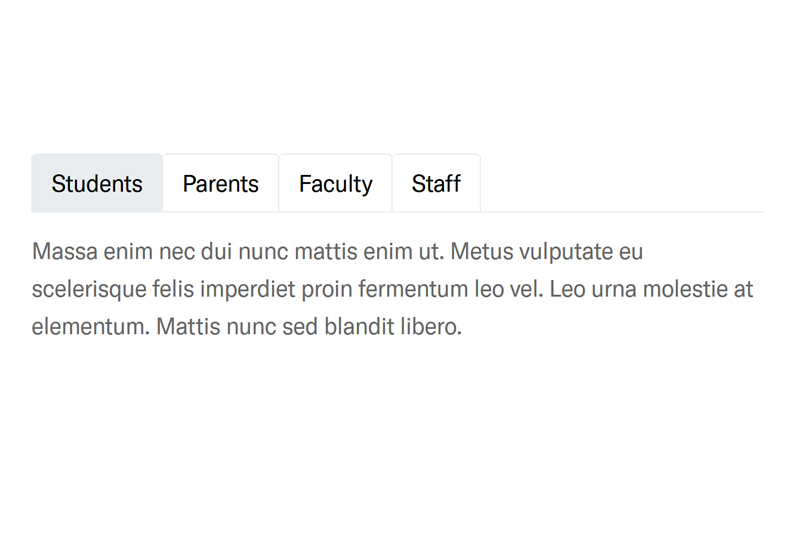Show the Staff tab content
The image size is (800, 533).
click(436, 184)
